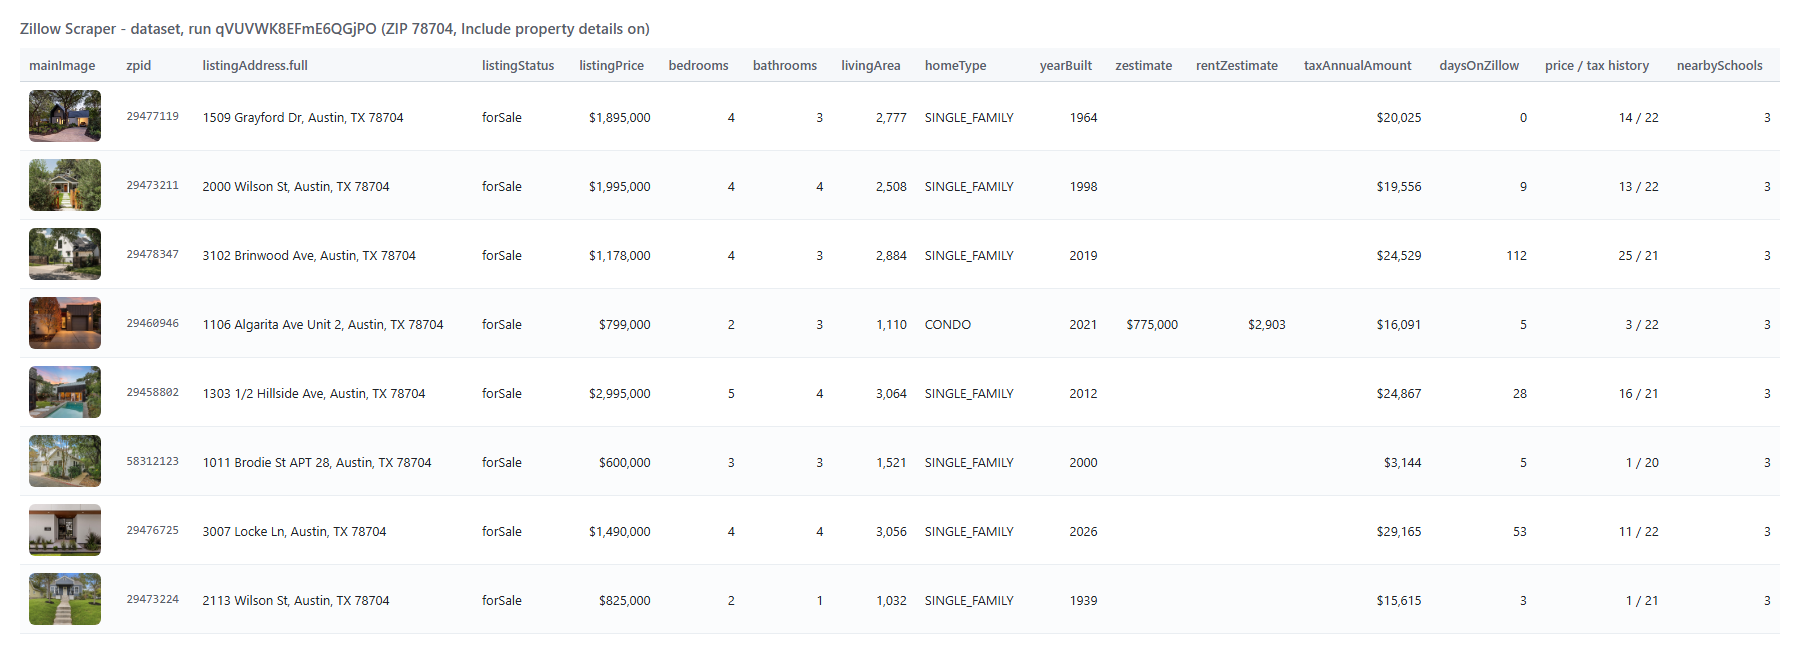This screenshot has height=652, width=1800.
Task: Click the rentZestimate column header
Action: point(1237,66)
